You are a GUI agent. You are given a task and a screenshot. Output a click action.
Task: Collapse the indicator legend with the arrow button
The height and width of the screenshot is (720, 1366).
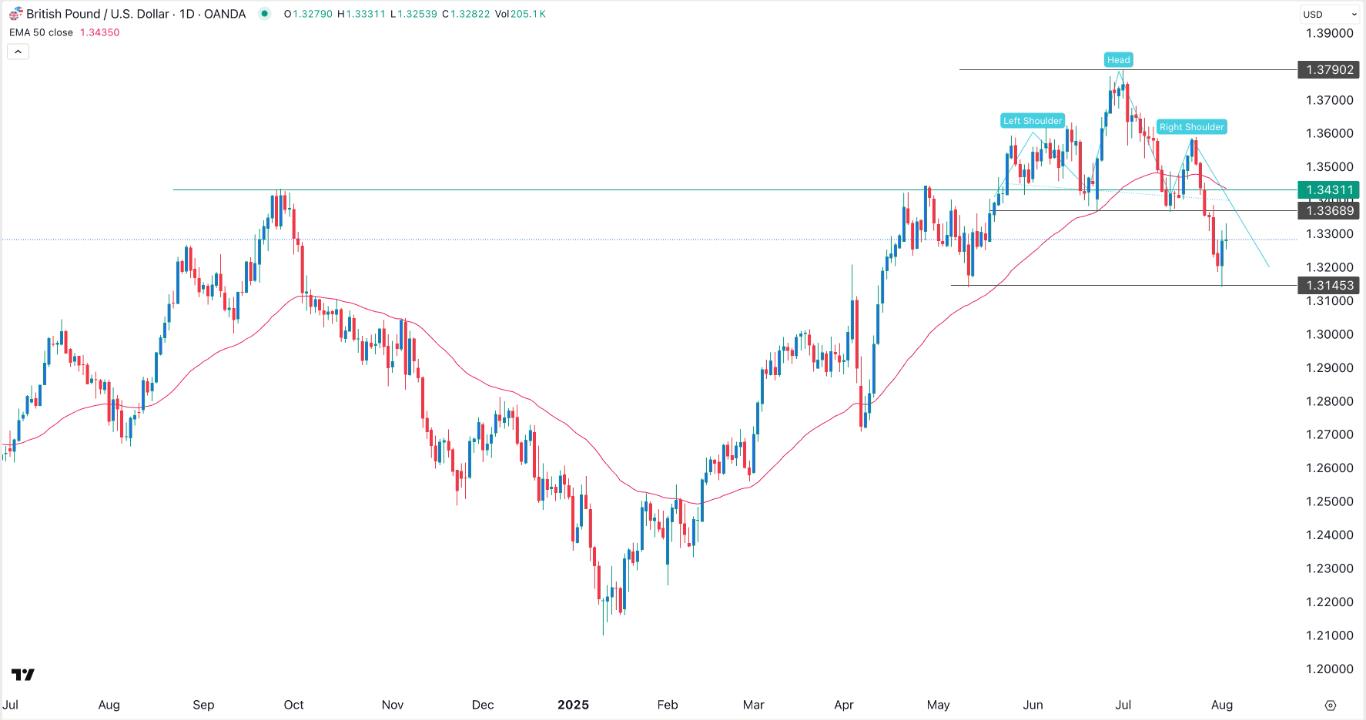pyautogui.click(x=16, y=51)
